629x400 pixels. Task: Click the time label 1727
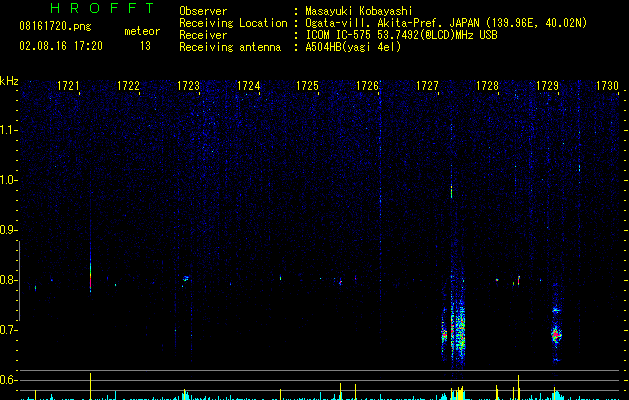tap(428, 86)
